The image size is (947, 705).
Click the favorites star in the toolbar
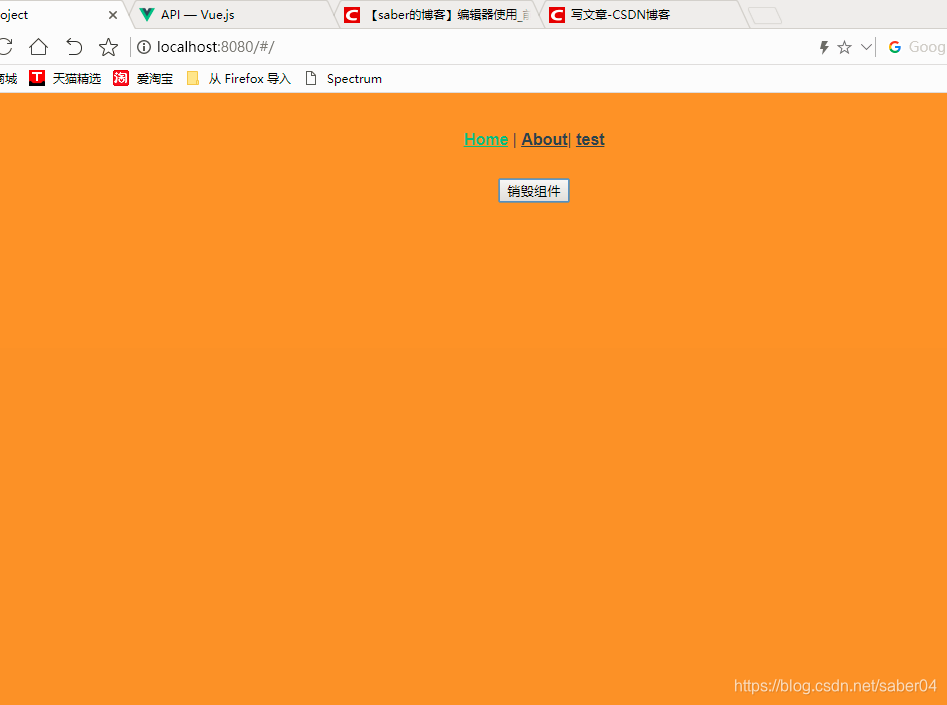[108, 46]
